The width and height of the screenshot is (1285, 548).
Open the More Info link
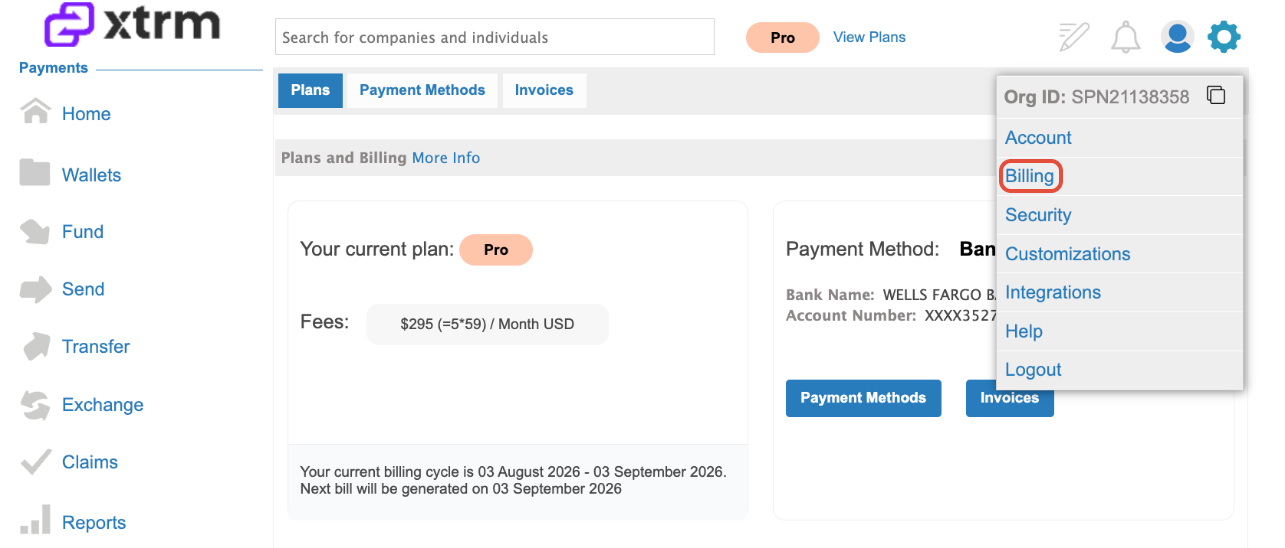click(x=446, y=158)
